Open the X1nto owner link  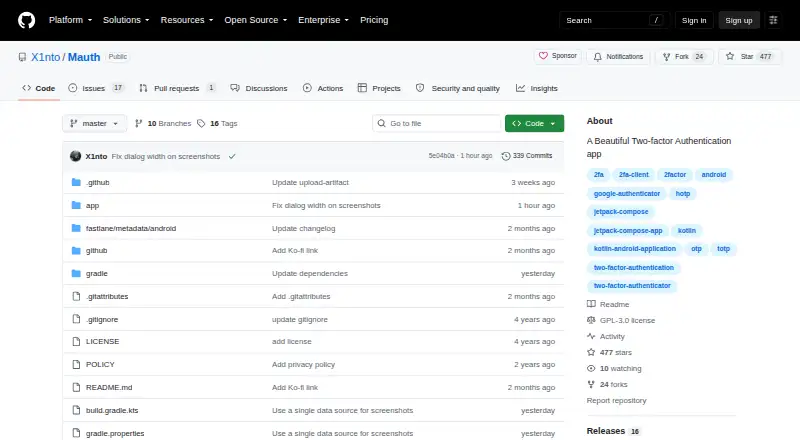click(x=45, y=57)
